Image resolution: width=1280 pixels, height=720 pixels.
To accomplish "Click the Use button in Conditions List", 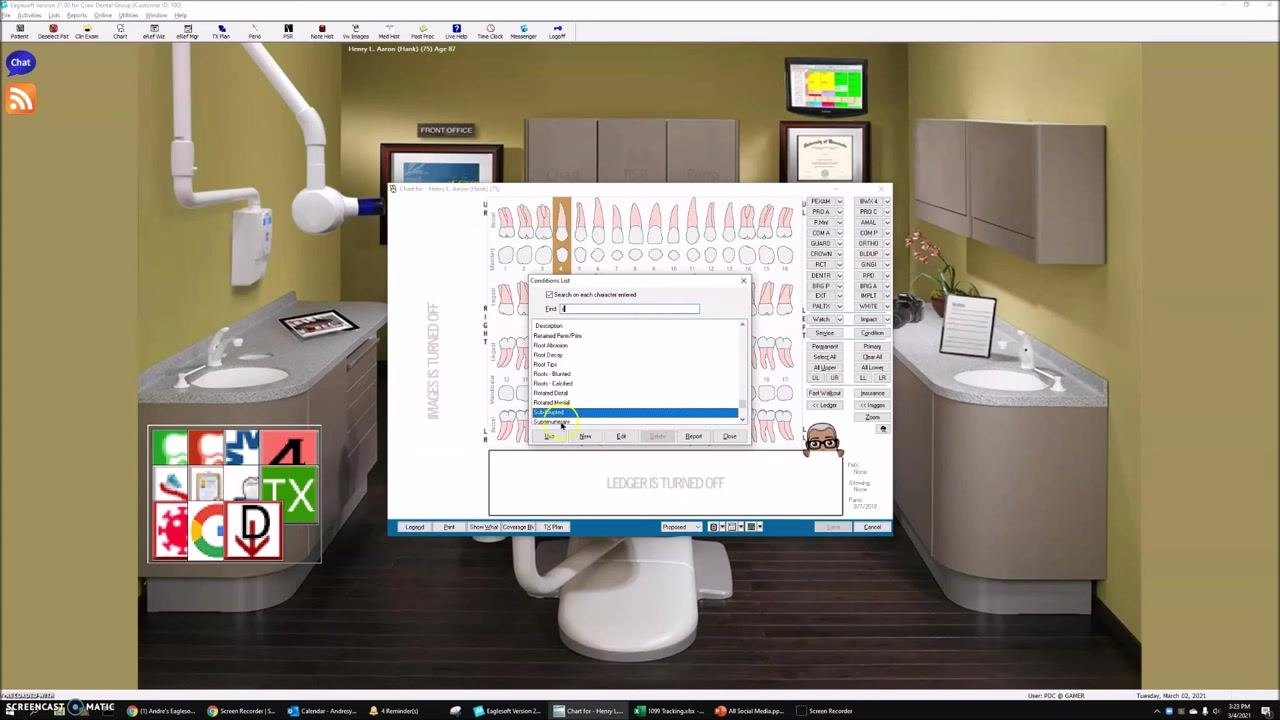I will (x=549, y=437).
